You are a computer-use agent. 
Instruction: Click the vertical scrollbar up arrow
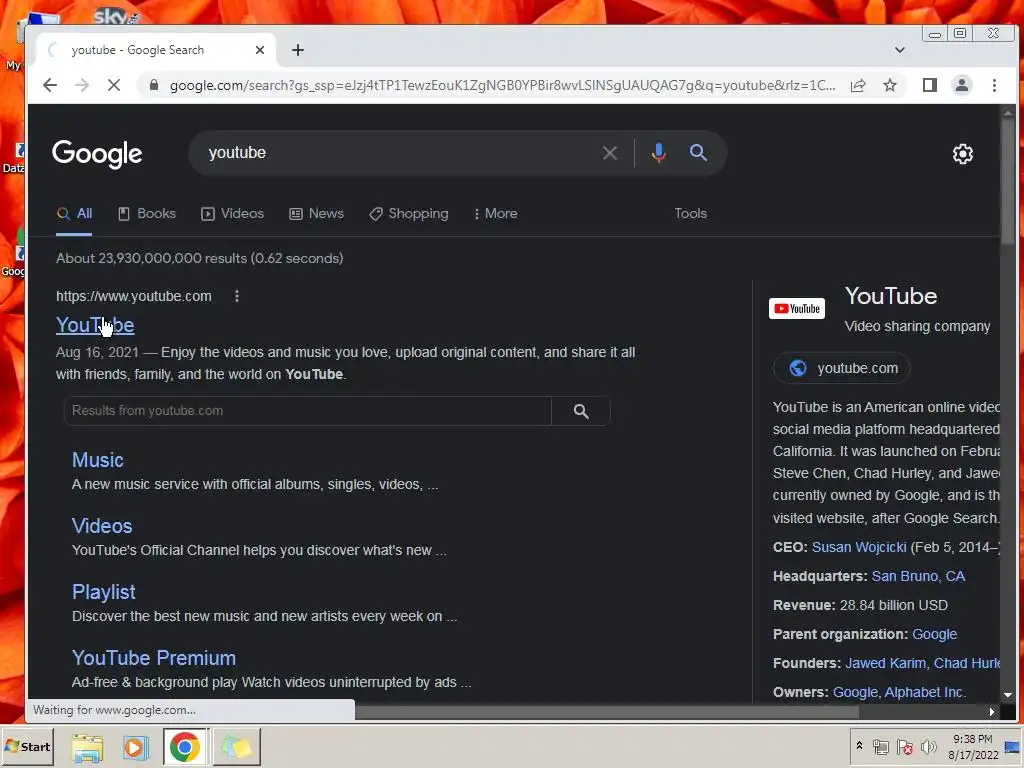[x=1008, y=112]
